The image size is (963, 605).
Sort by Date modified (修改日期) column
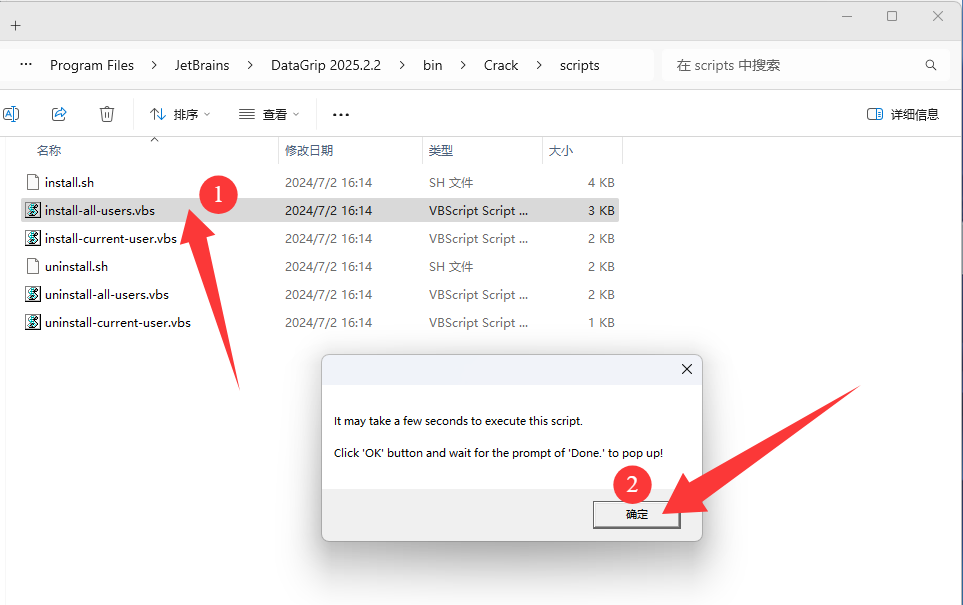[309, 150]
